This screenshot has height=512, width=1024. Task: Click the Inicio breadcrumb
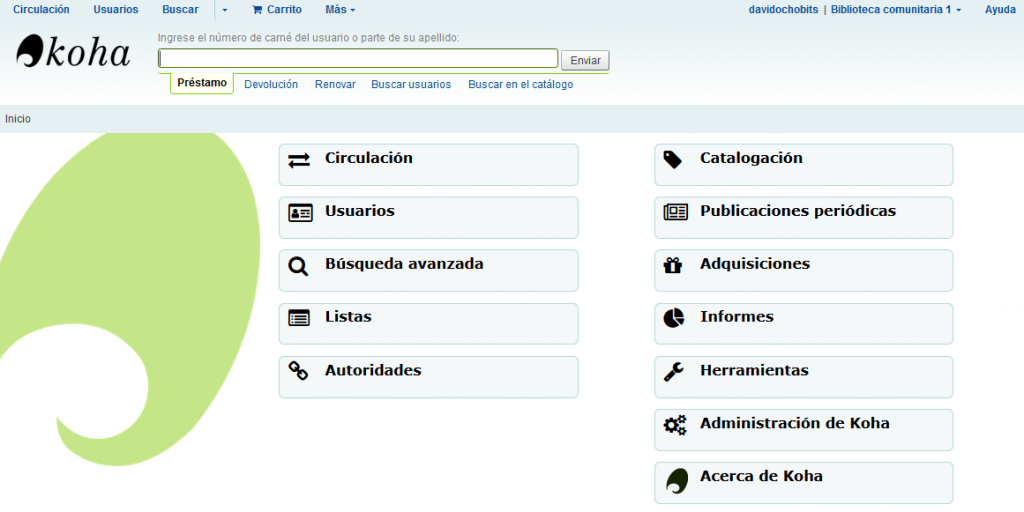(x=18, y=119)
